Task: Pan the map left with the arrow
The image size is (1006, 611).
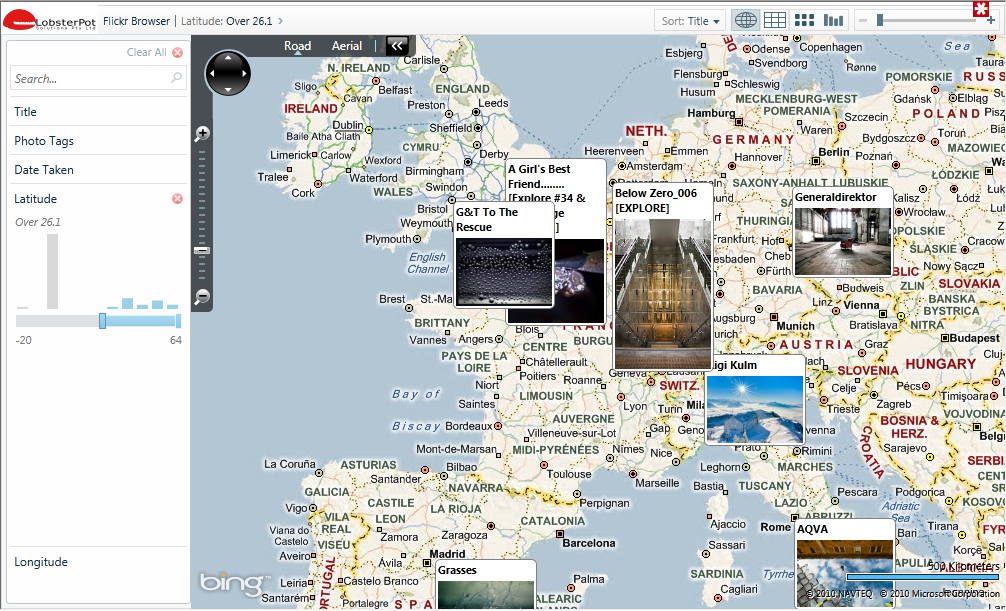Action: 212,74
